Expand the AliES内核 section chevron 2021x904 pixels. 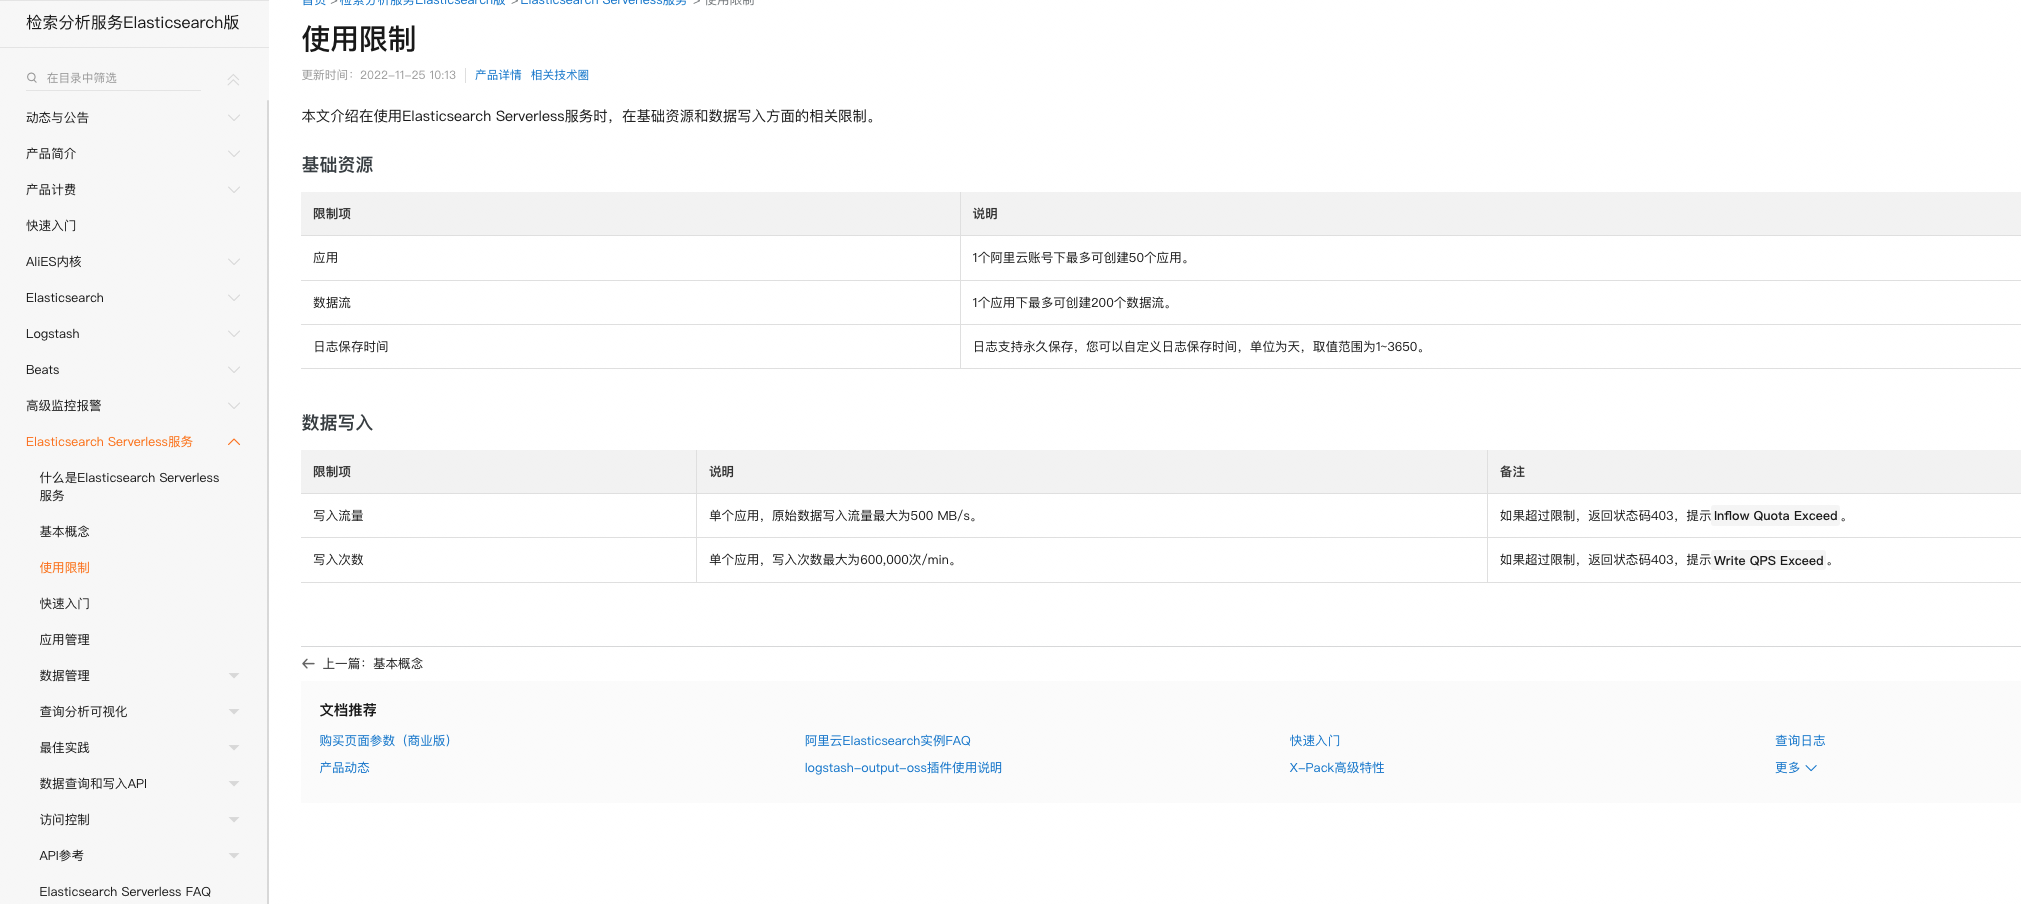pos(234,262)
